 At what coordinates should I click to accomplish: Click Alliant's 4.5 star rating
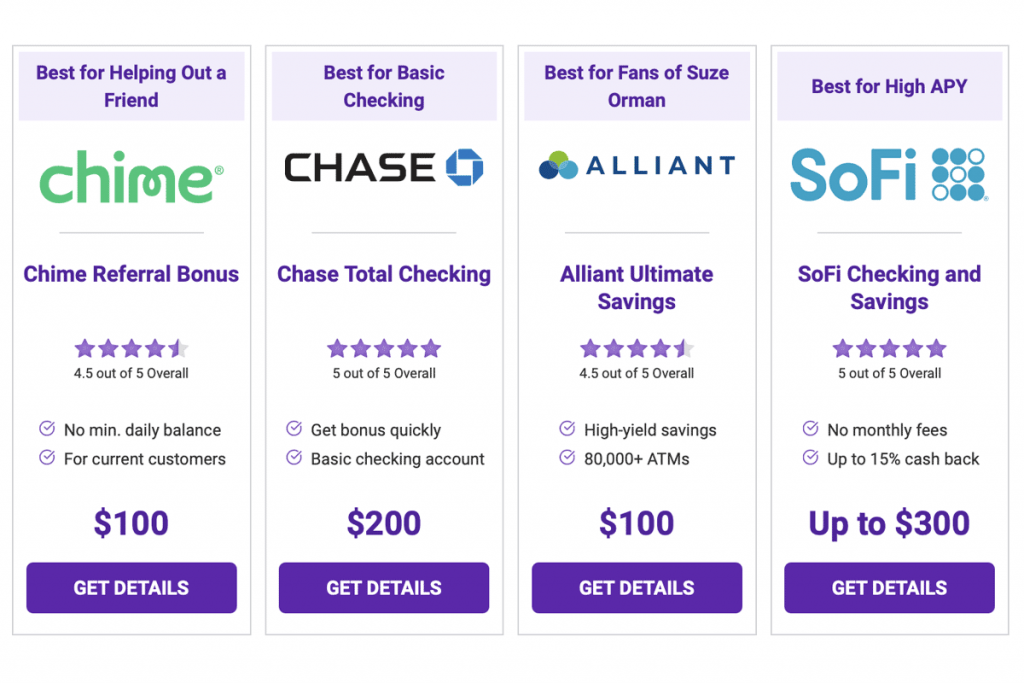pos(636,349)
